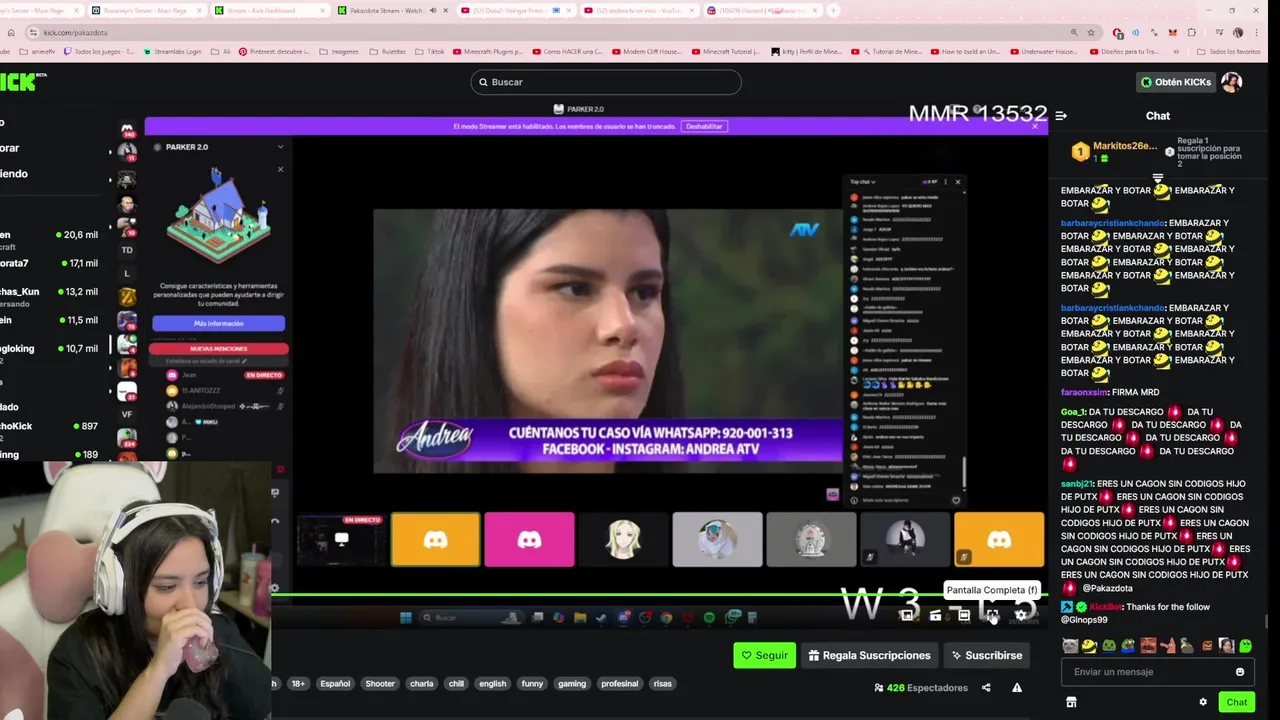Open the video player settings gear

[x=1021, y=616]
